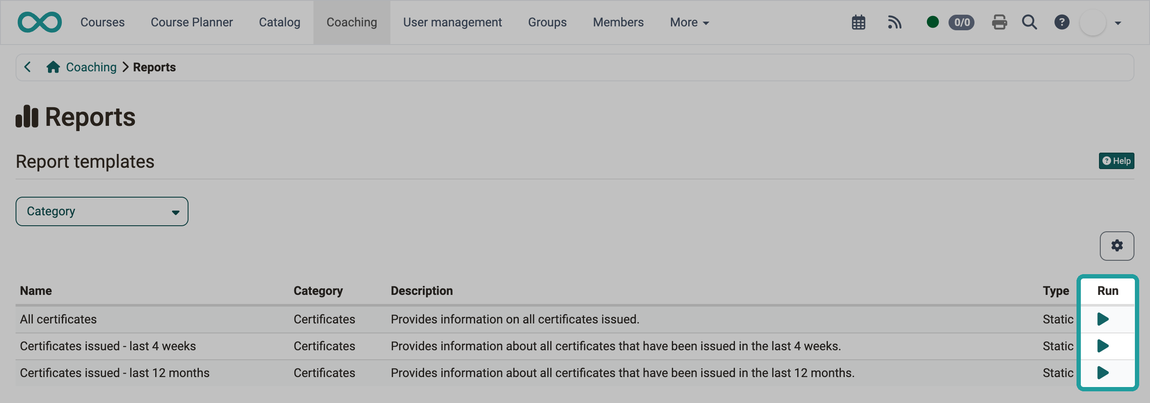The image size is (1150, 403).
Task: Click the green online status dot
Action: coord(933,22)
